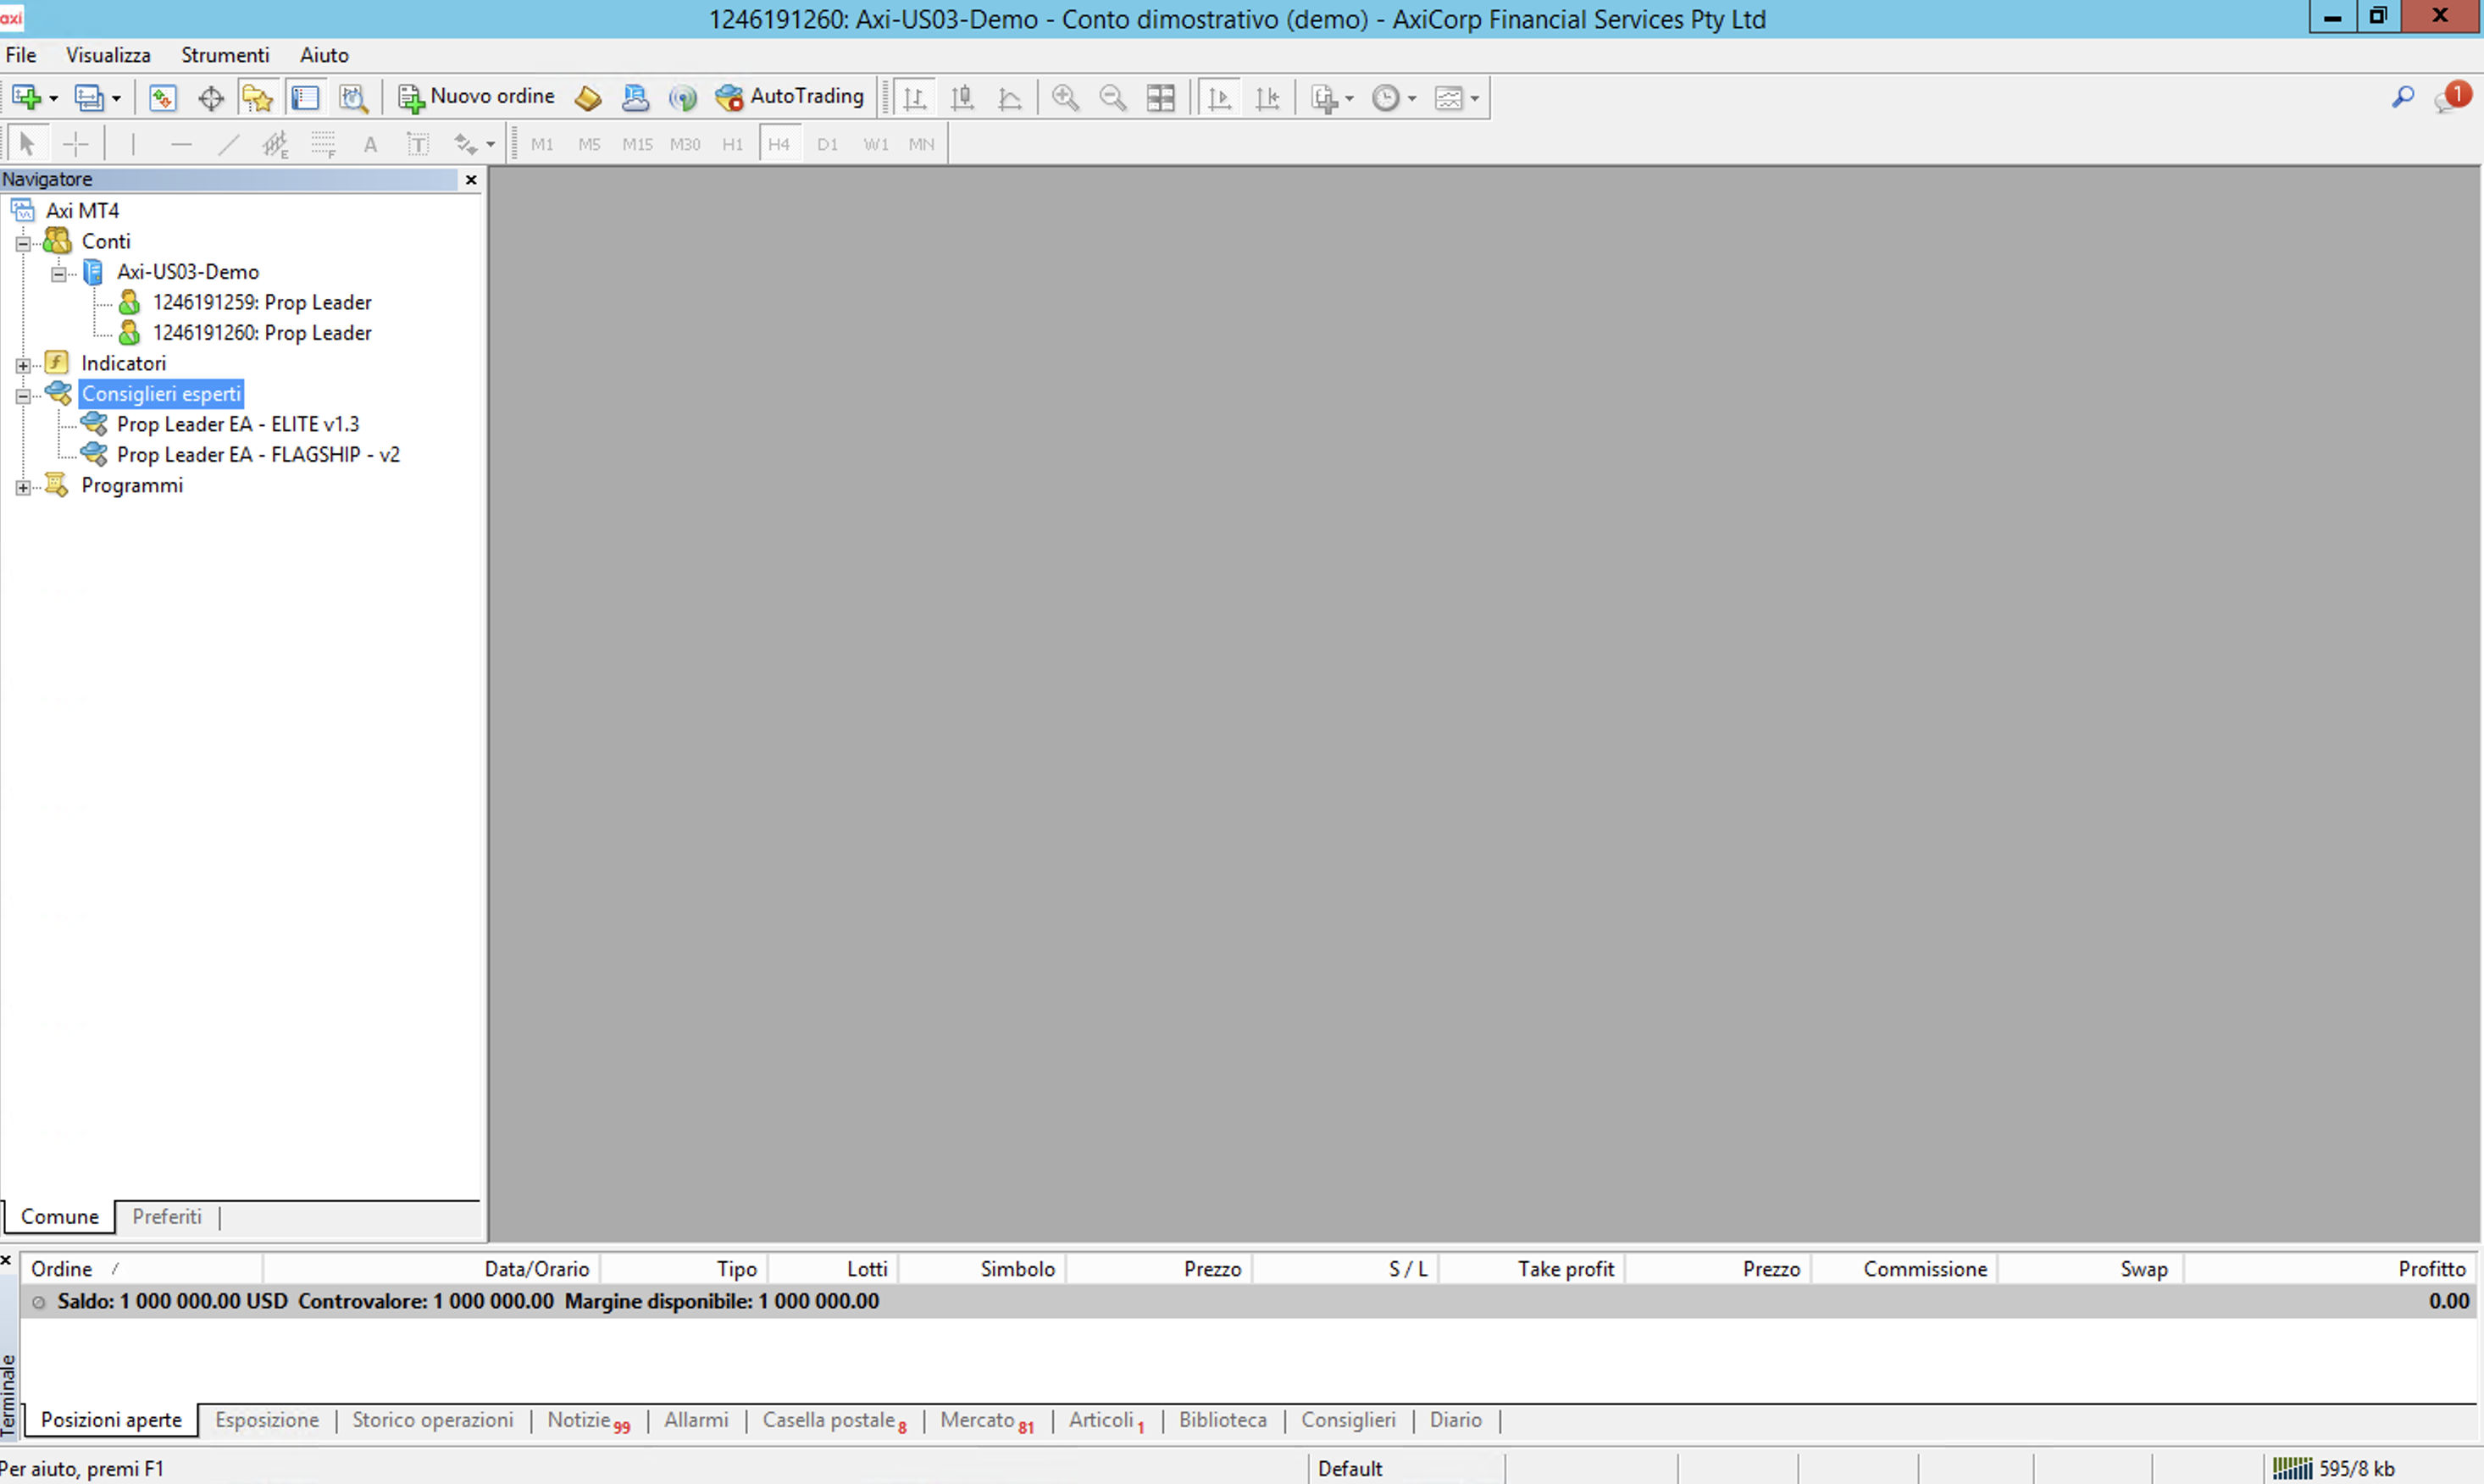Open the Strategy Tester magnifier icon
The width and height of the screenshot is (2484, 1484).
click(x=353, y=97)
